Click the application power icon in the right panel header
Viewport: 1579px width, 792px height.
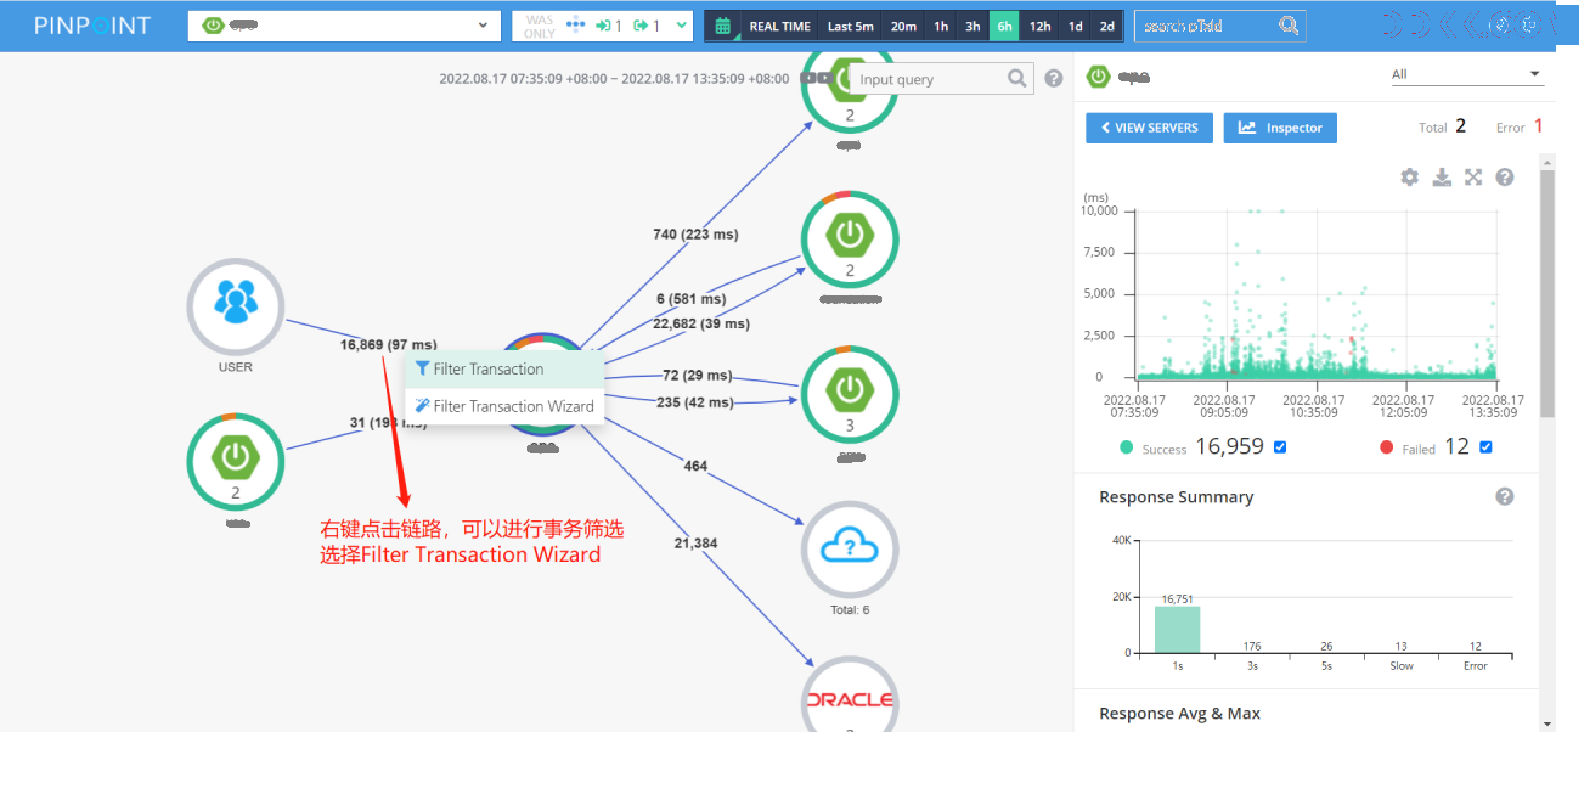[x=1098, y=76]
